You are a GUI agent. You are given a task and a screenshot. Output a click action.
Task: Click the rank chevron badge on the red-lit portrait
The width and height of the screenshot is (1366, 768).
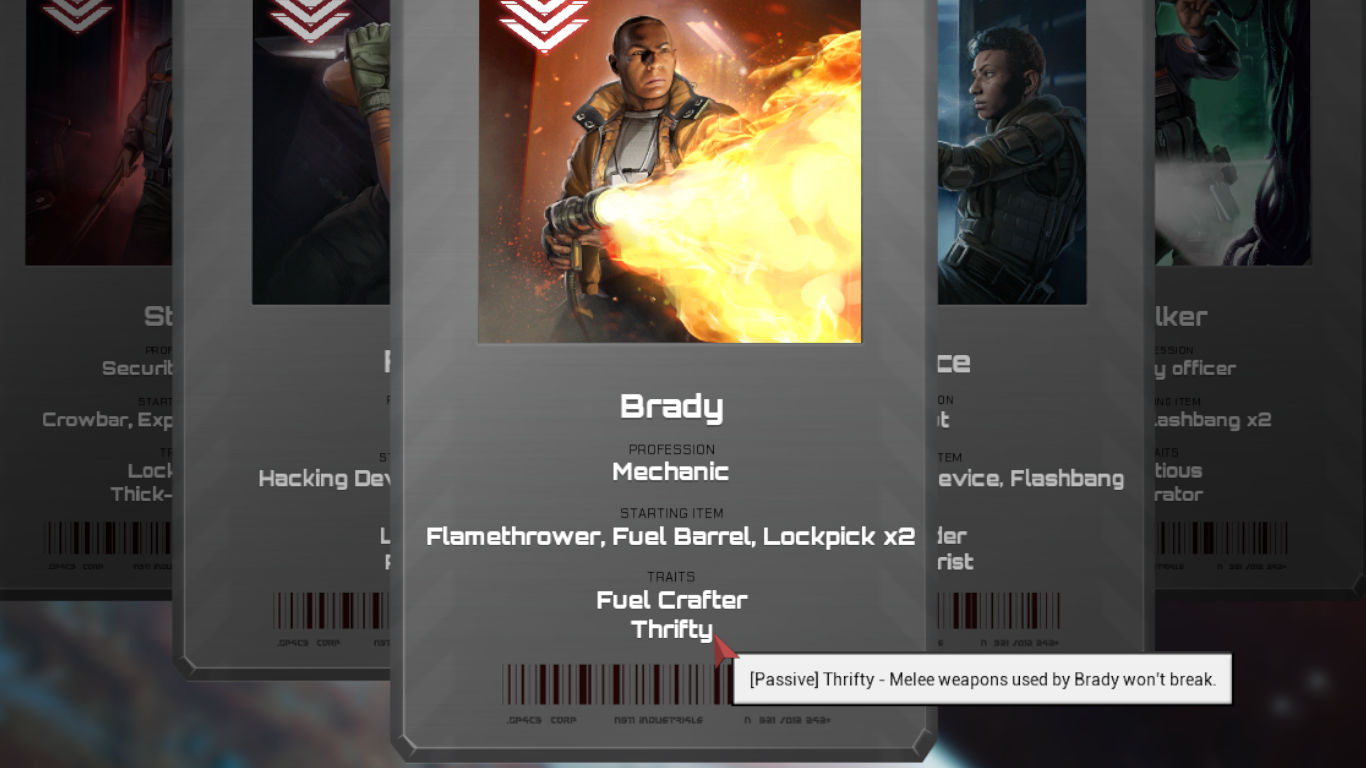click(77, 14)
